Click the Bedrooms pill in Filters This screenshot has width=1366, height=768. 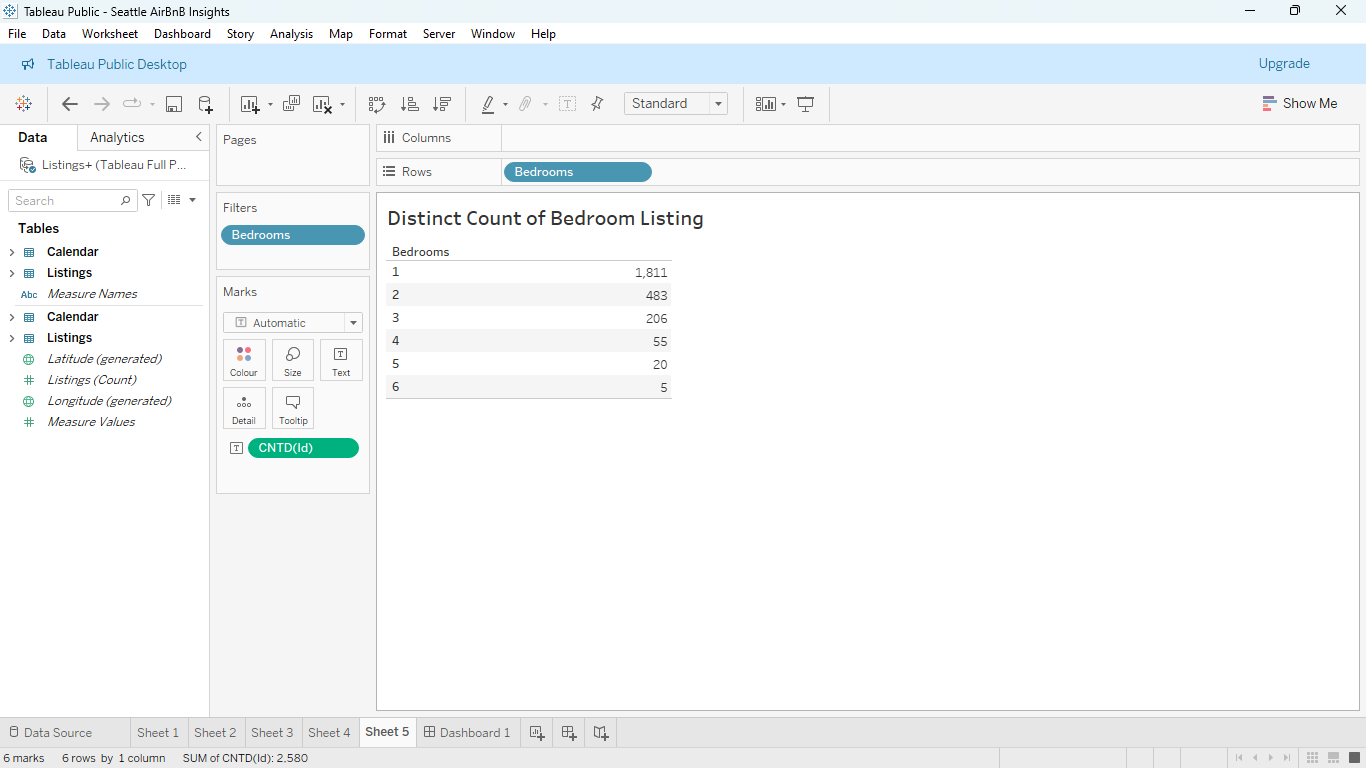(x=293, y=235)
